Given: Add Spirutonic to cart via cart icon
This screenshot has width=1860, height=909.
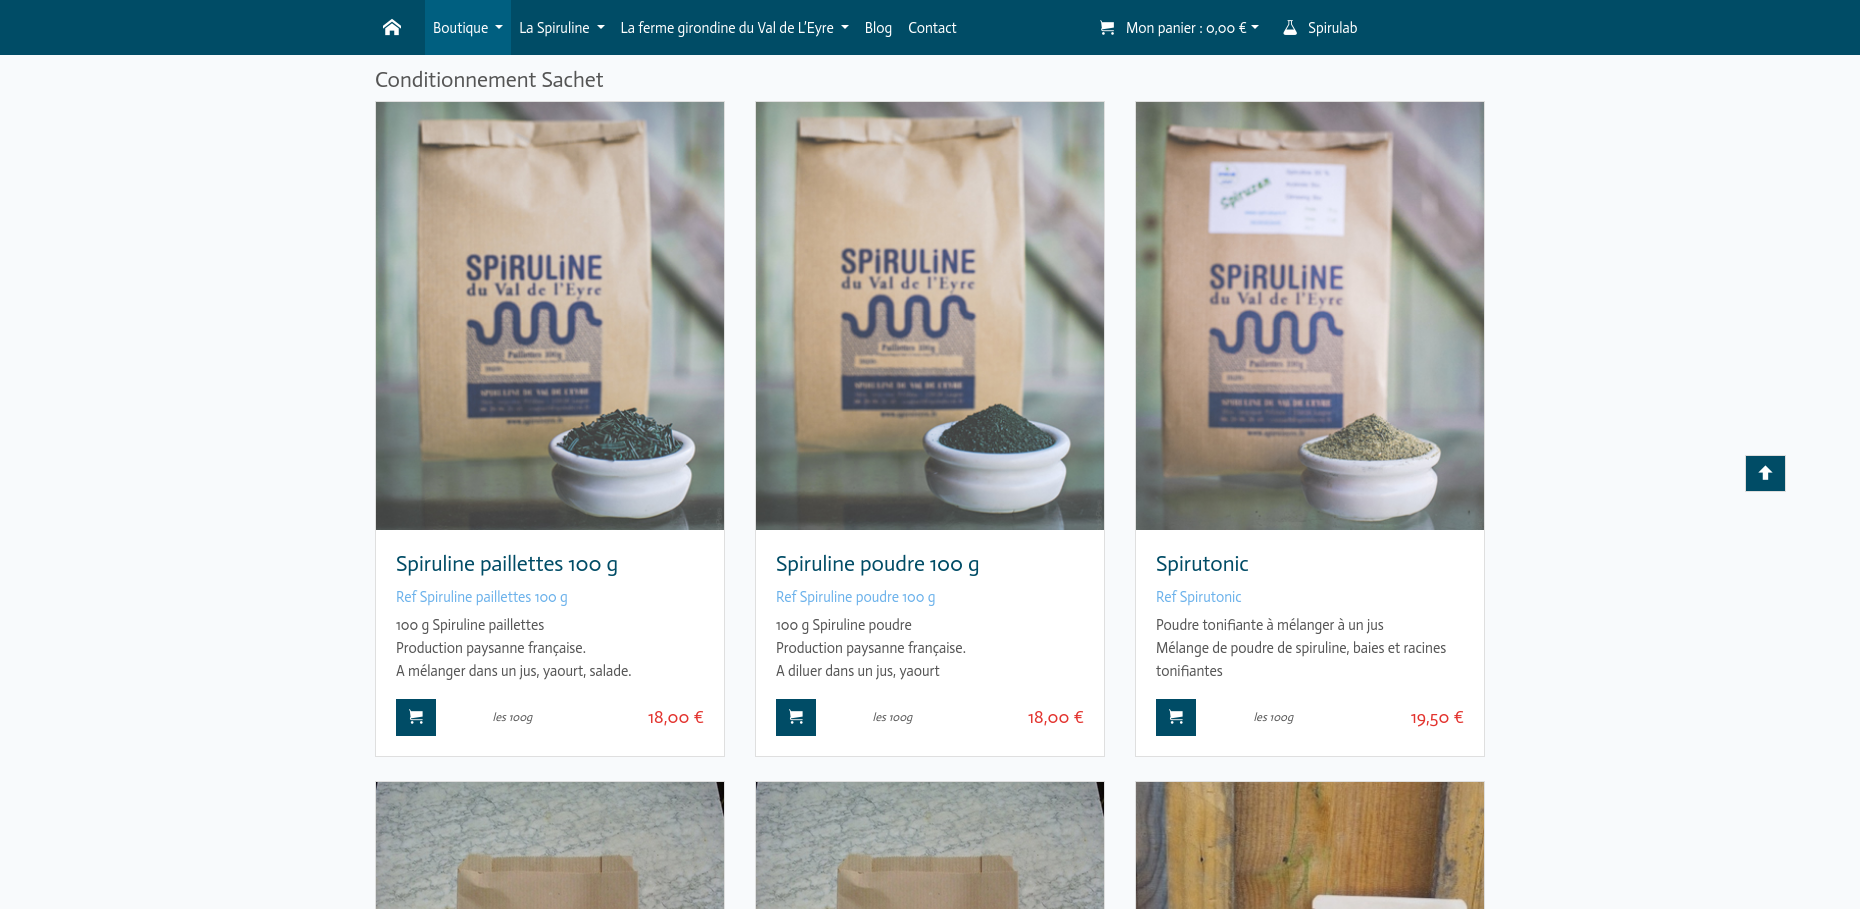Looking at the screenshot, I should click(x=1175, y=717).
